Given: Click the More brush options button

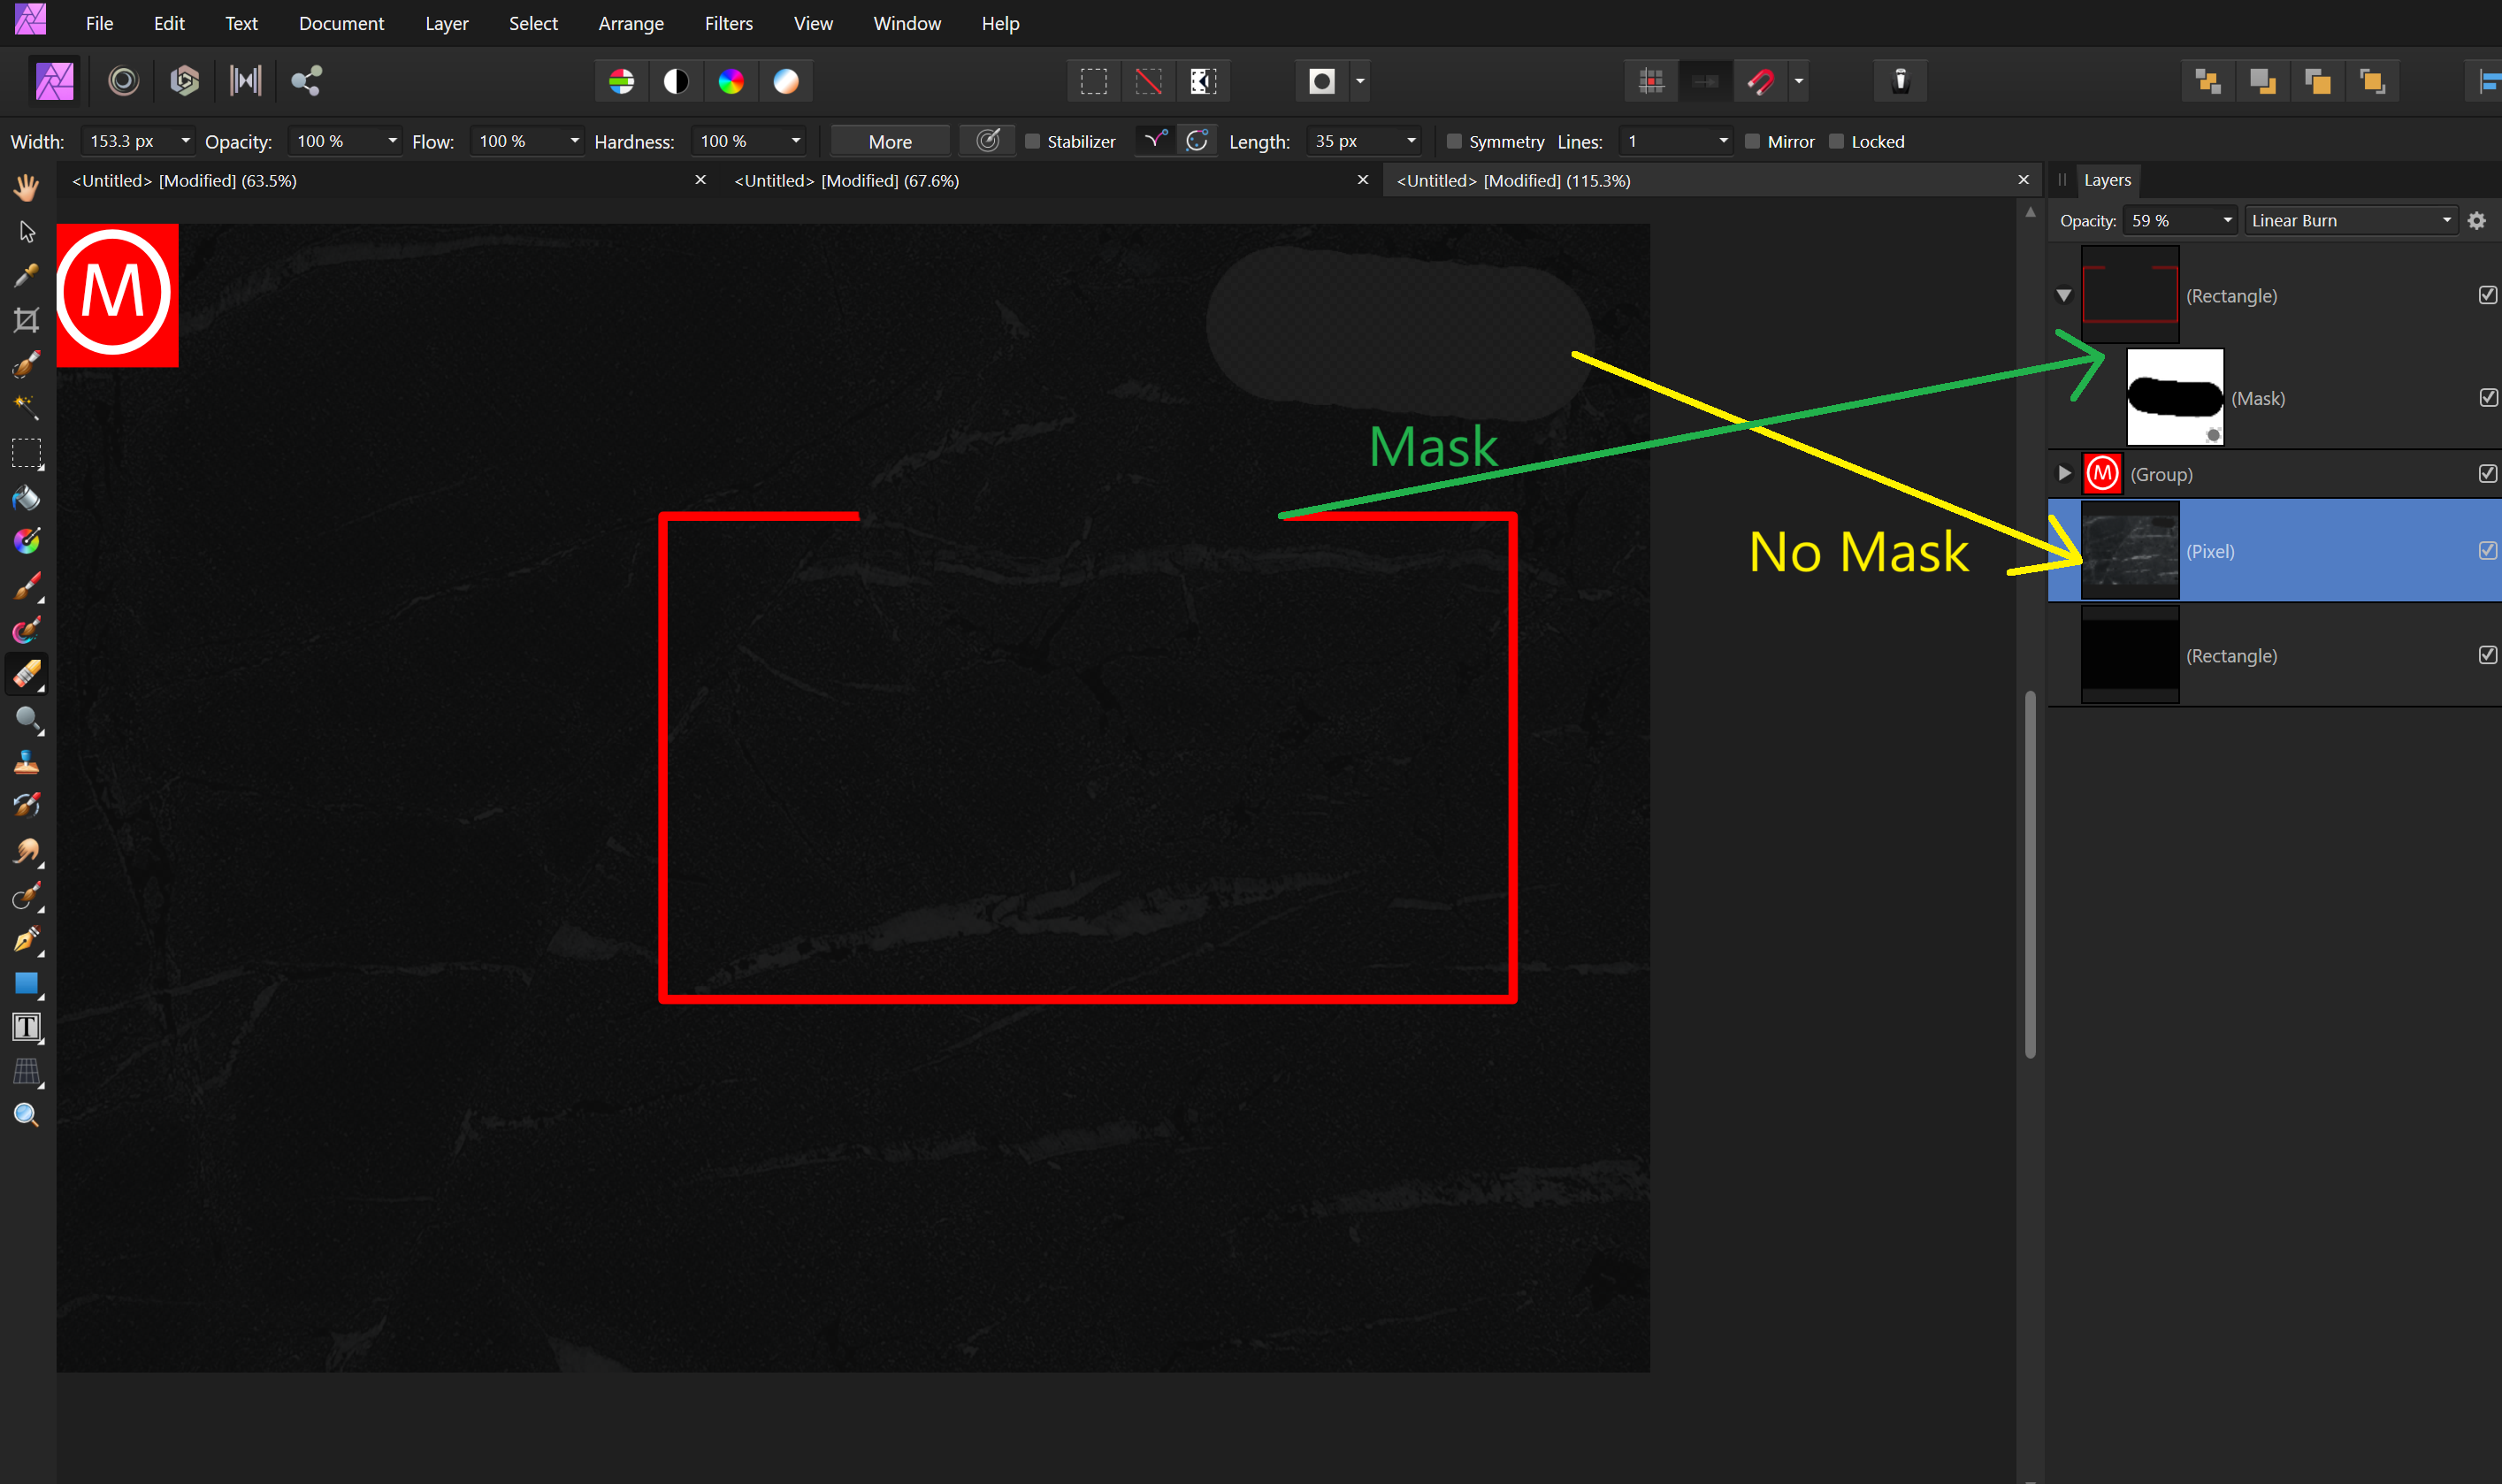Looking at the screenshot, I should pyautogui.click(x=890, y=142).
